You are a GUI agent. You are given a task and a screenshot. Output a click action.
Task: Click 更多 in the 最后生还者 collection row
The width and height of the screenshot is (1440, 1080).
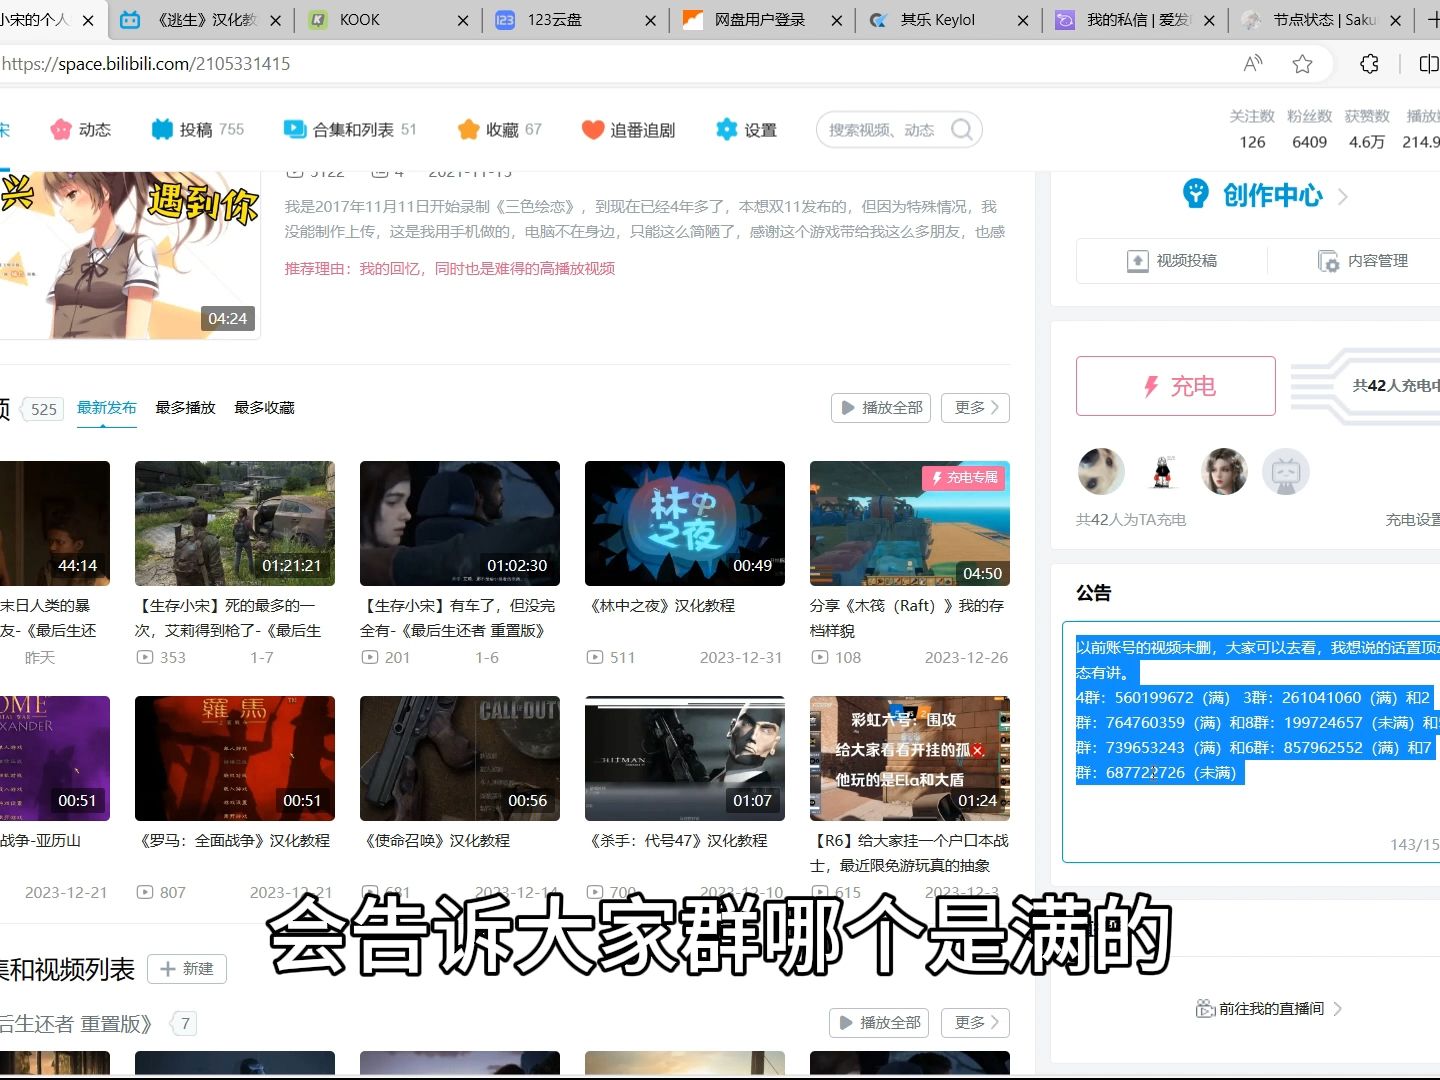975,1023
